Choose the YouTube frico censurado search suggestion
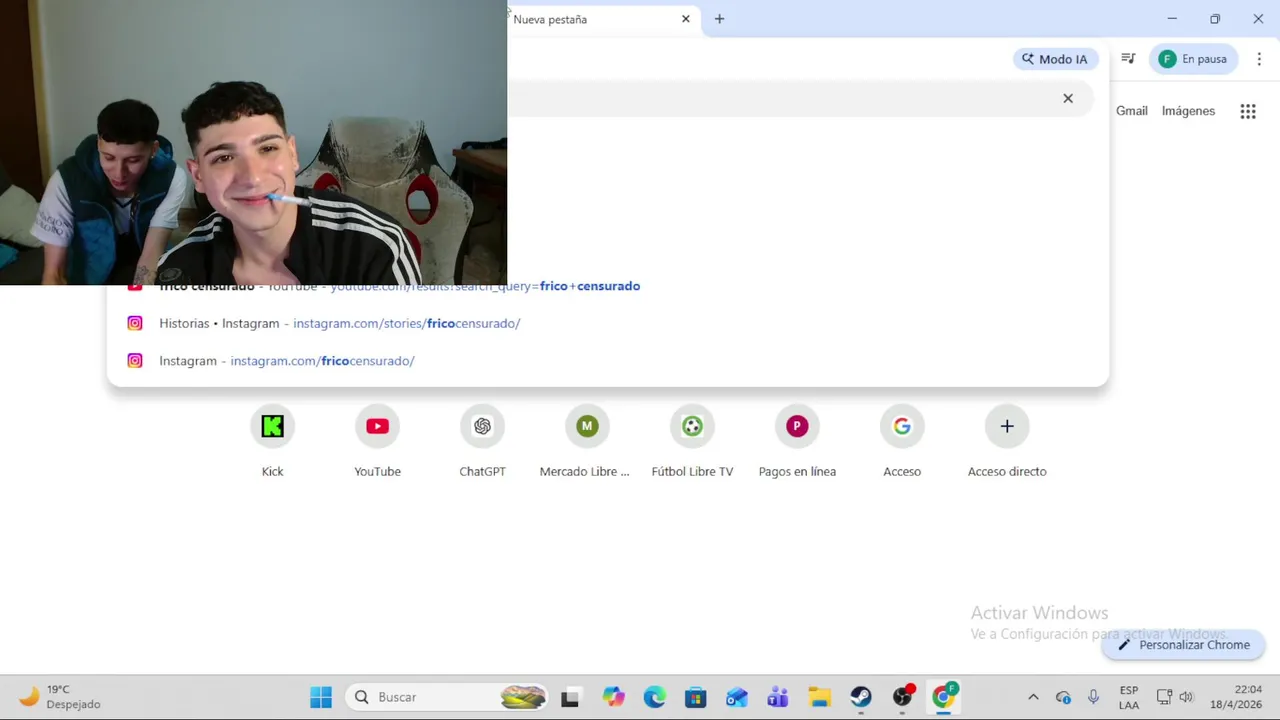1280x720 pixels. click(608, 289)
